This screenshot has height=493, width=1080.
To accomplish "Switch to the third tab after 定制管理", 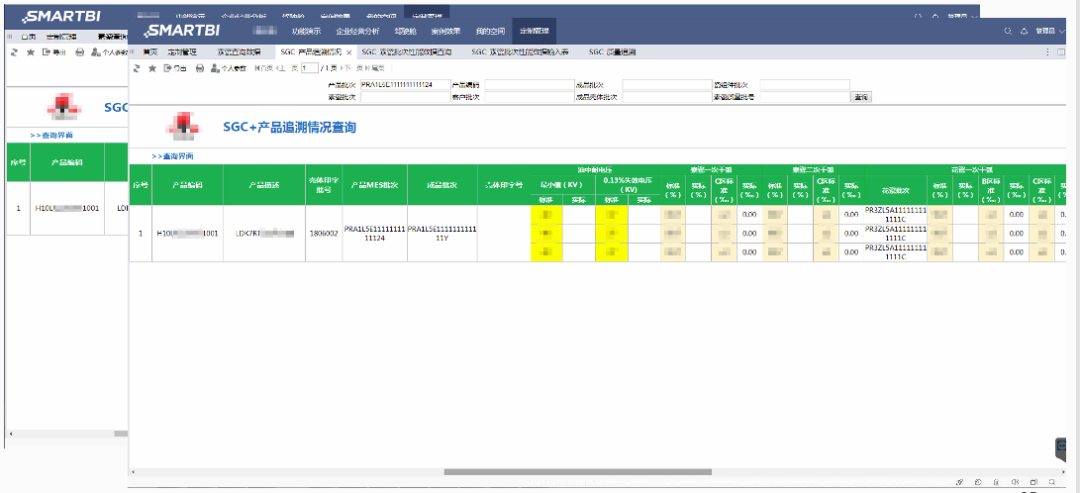I will 238,52.
